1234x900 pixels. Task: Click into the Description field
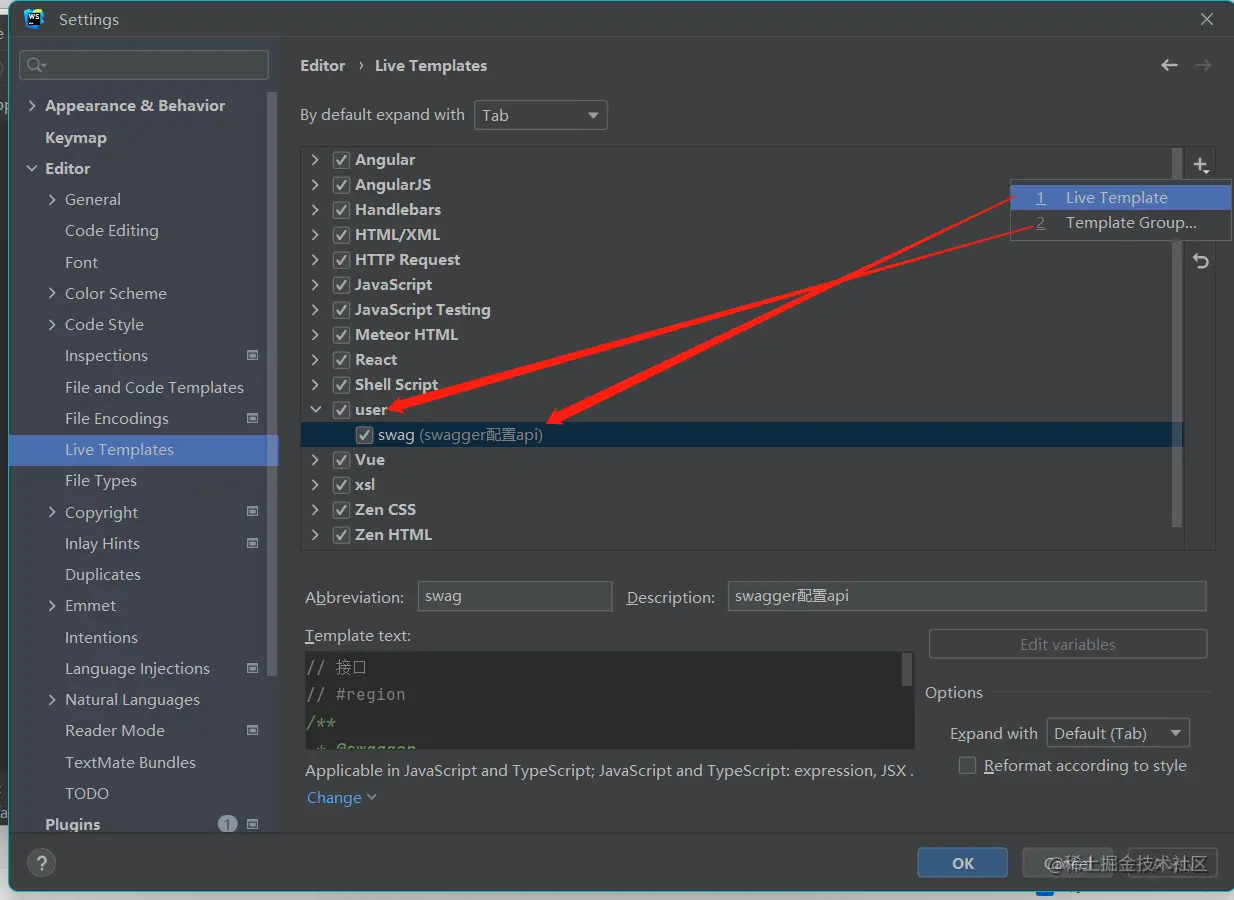click(x=967, y=596)
